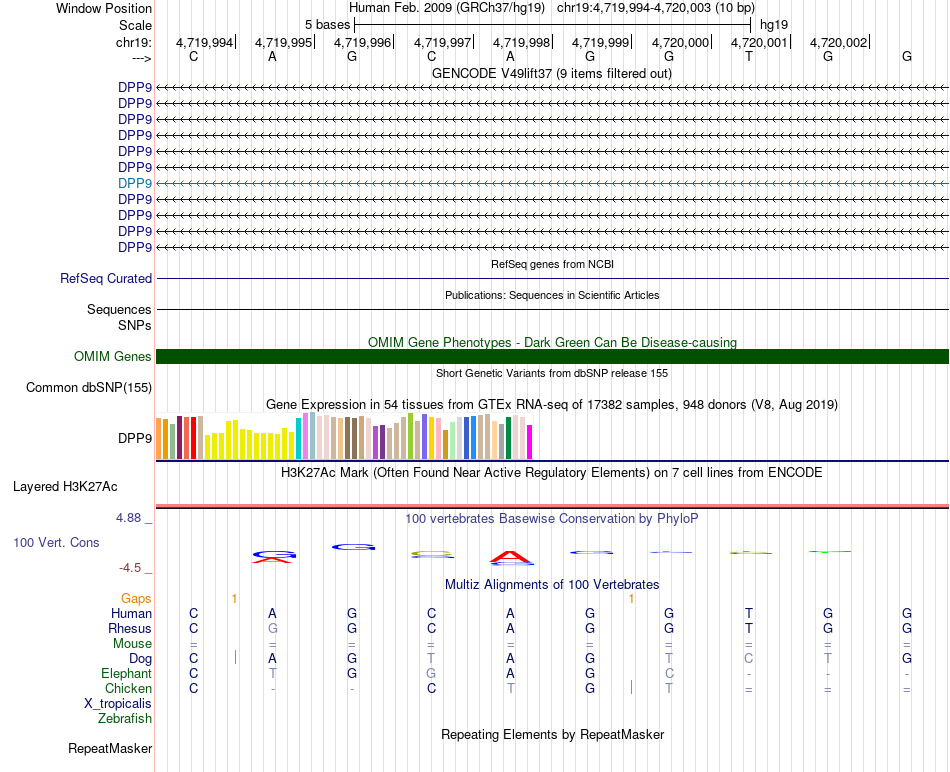This screenshot has width=950, height=772.
Task: Open the 100 Vert. Cons track label
Action: click(x=56, y=542)
